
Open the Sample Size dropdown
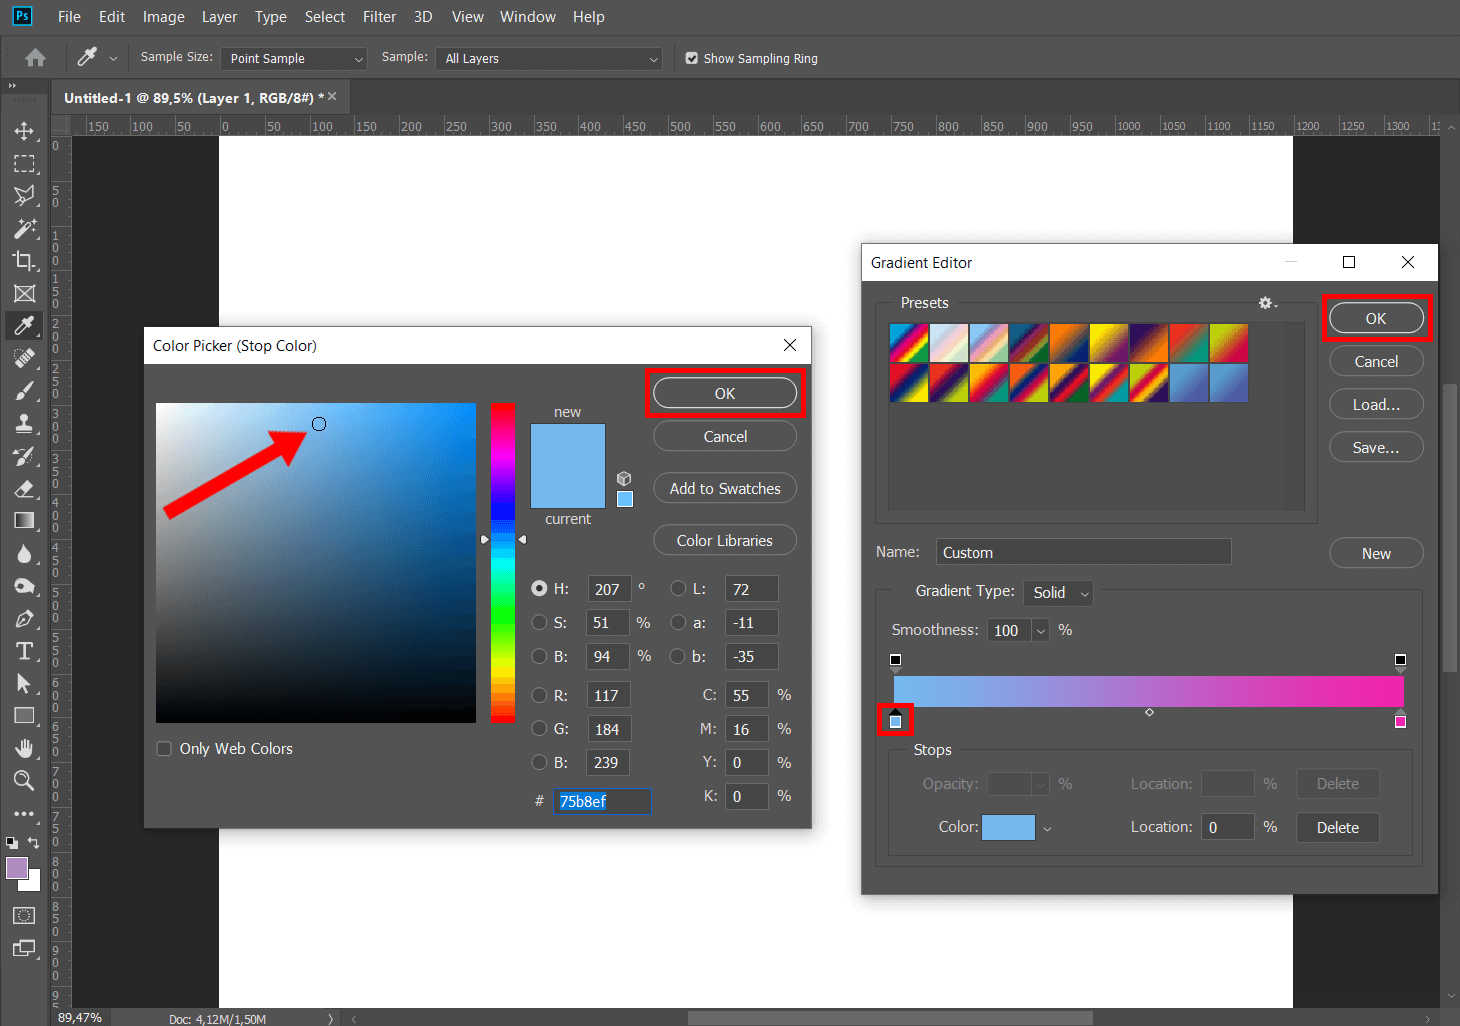[293, 58]
